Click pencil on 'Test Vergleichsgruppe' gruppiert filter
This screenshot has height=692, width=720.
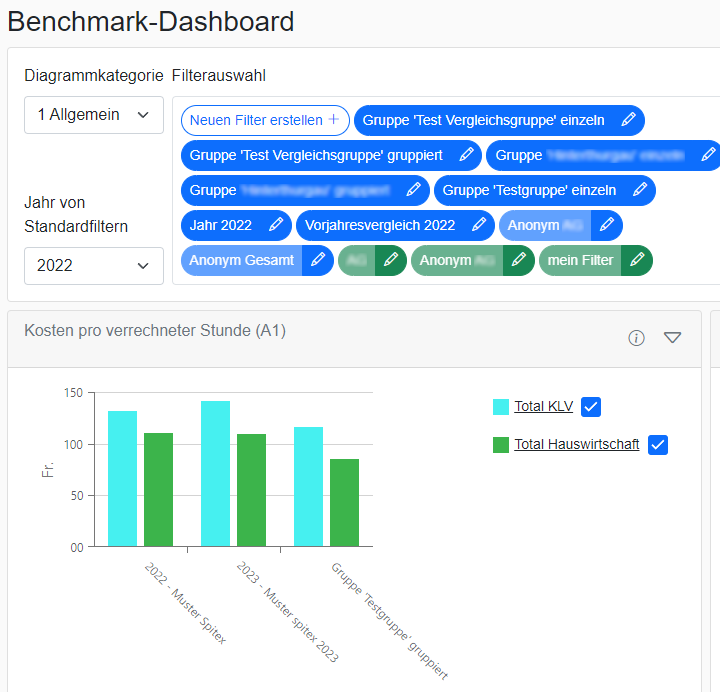pos(467,155)
